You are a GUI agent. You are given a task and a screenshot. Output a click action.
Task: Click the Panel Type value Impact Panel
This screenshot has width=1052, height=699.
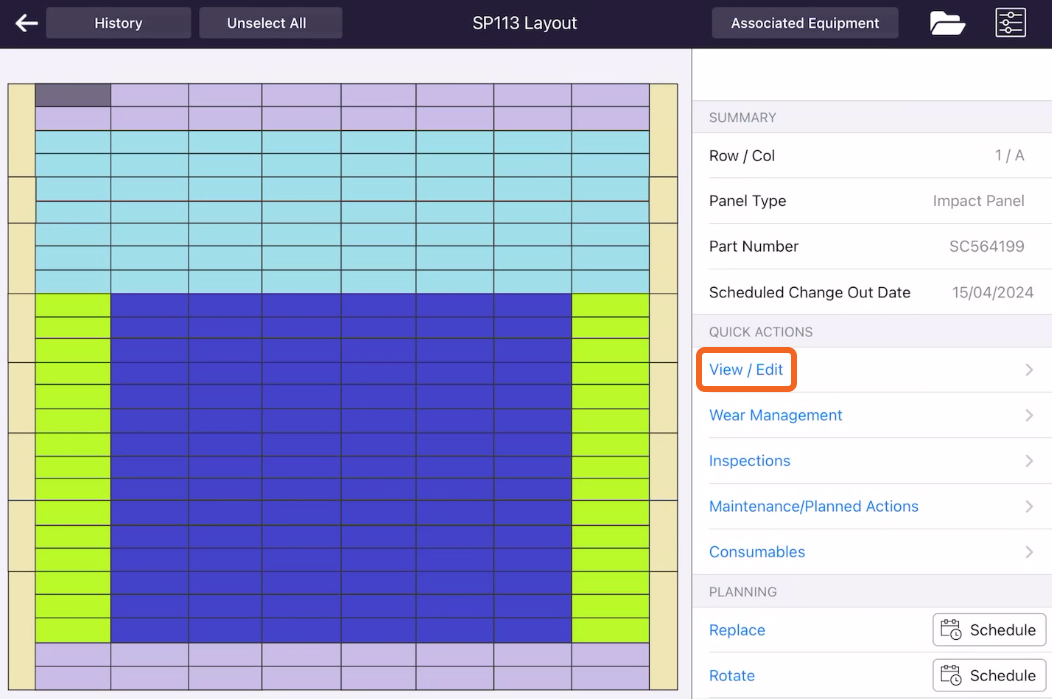coord(978,201)
